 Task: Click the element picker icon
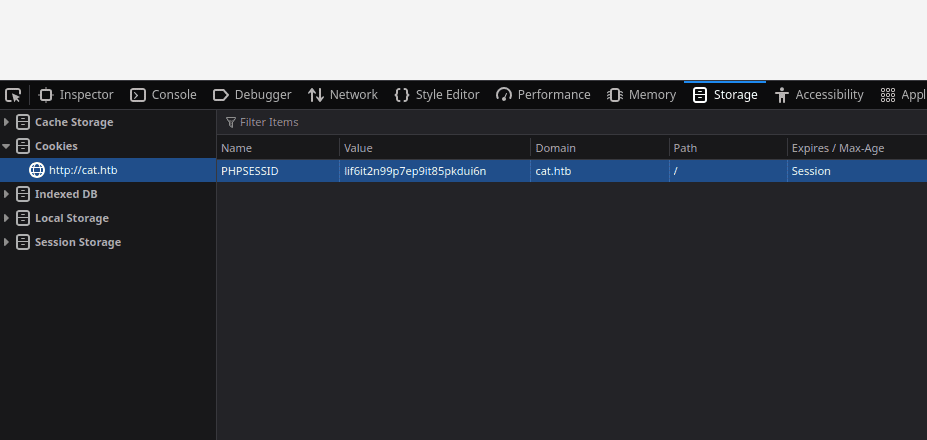tap(13, 95)
